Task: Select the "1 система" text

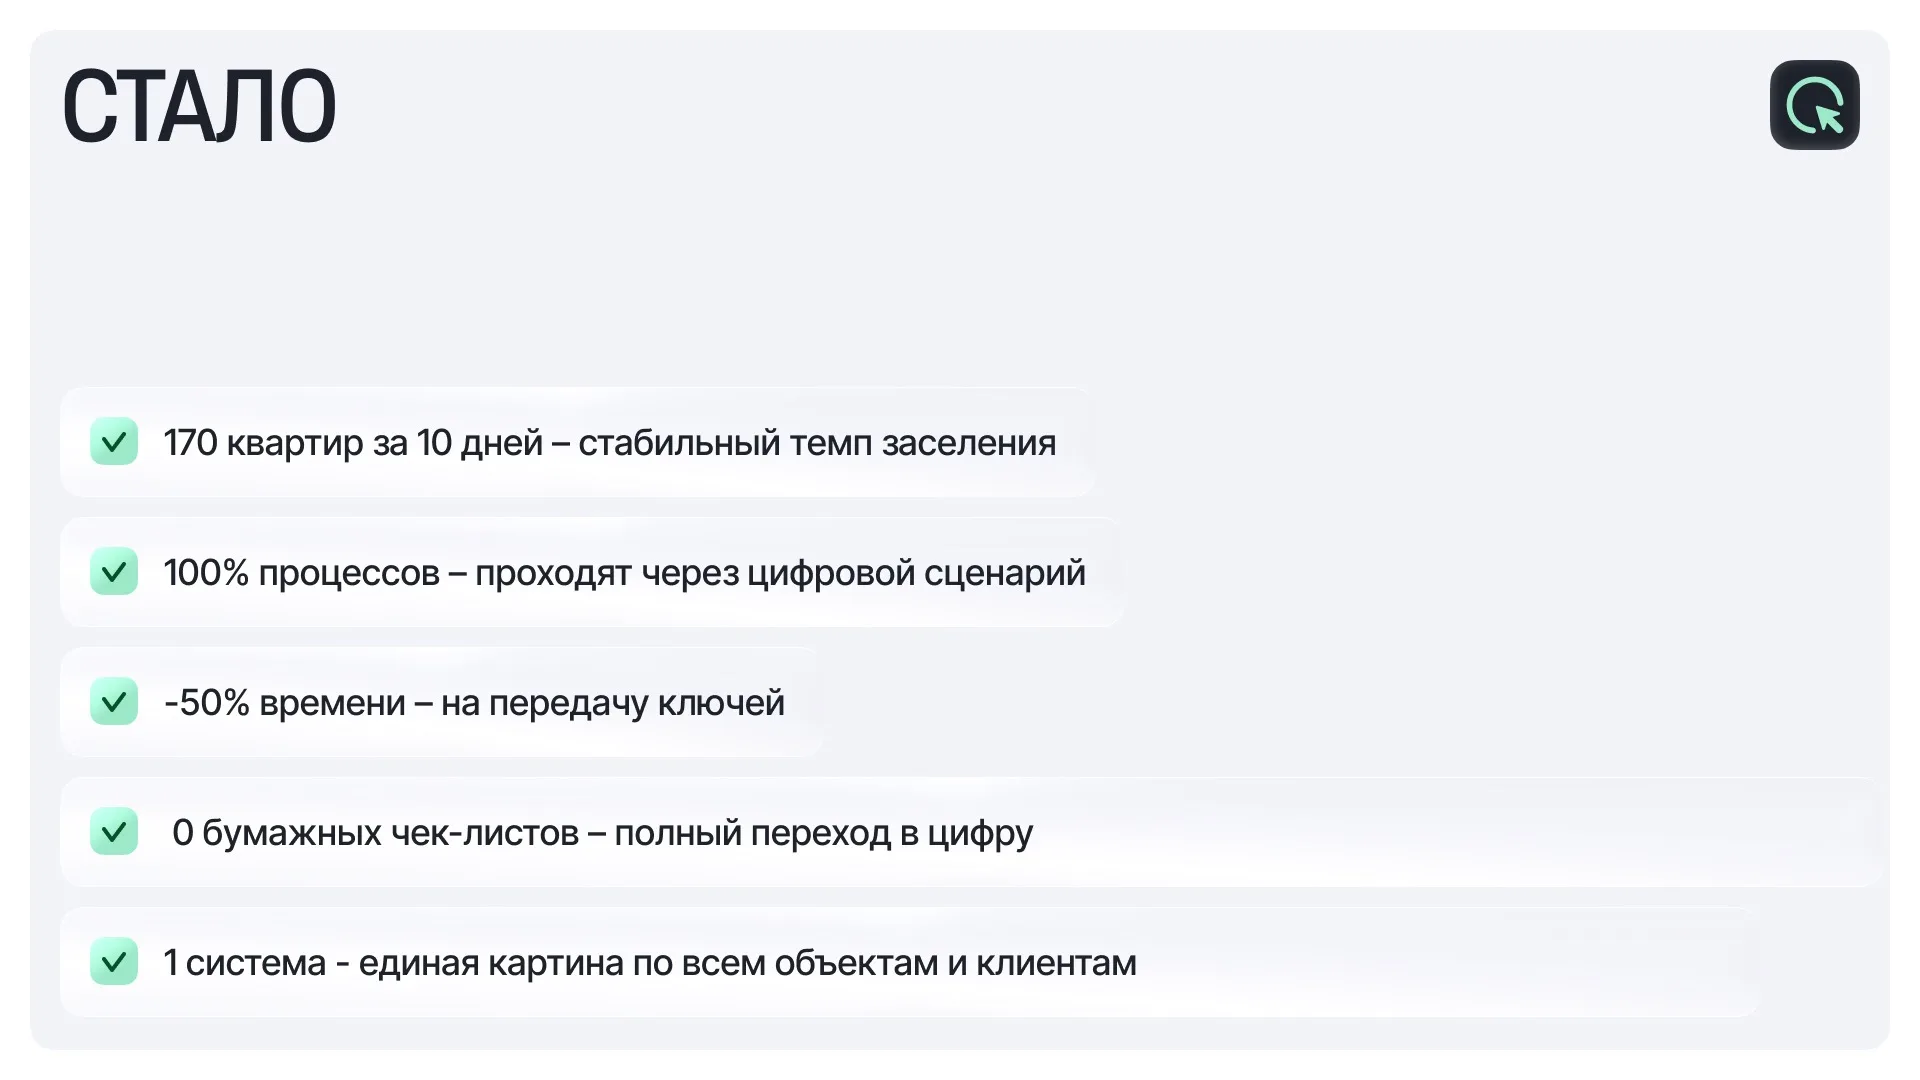Action: pos(245,963)
